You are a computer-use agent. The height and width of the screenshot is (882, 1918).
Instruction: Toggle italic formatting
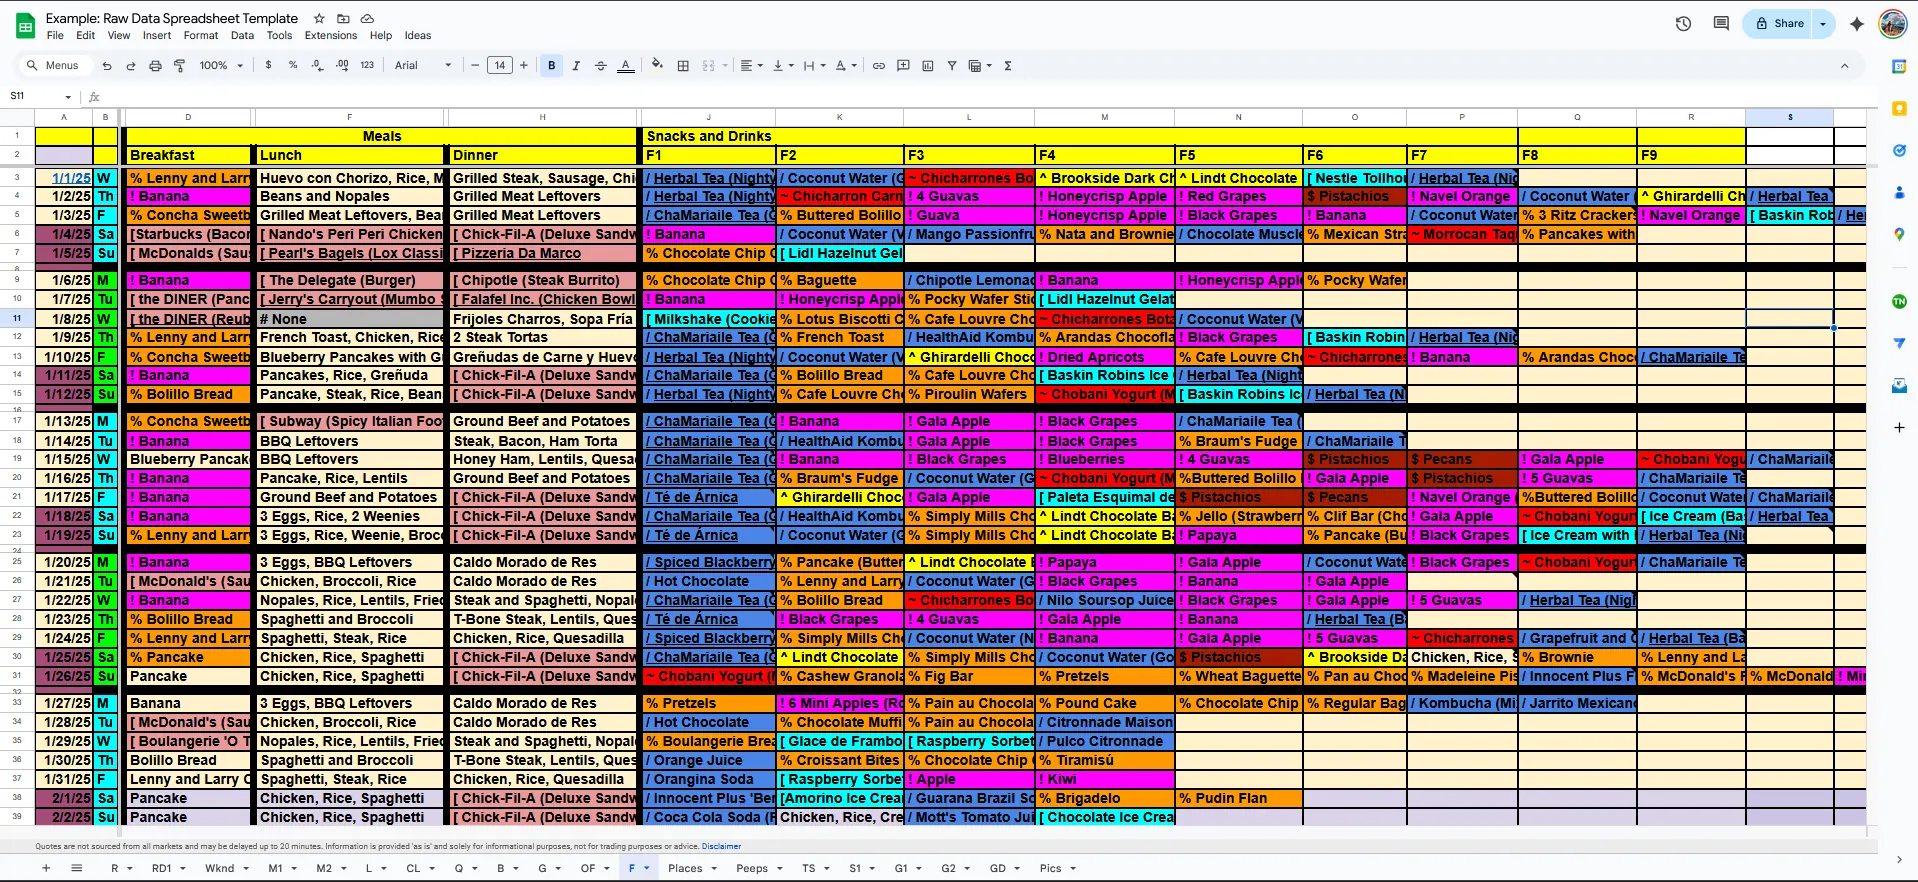pos(576,66)
